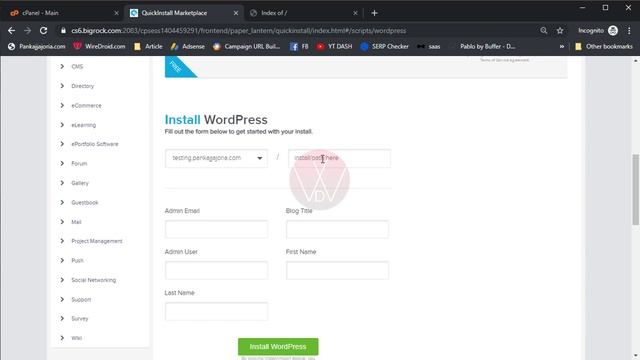
Task: Open the Article bookmark folder
Action: pos(148,47)
